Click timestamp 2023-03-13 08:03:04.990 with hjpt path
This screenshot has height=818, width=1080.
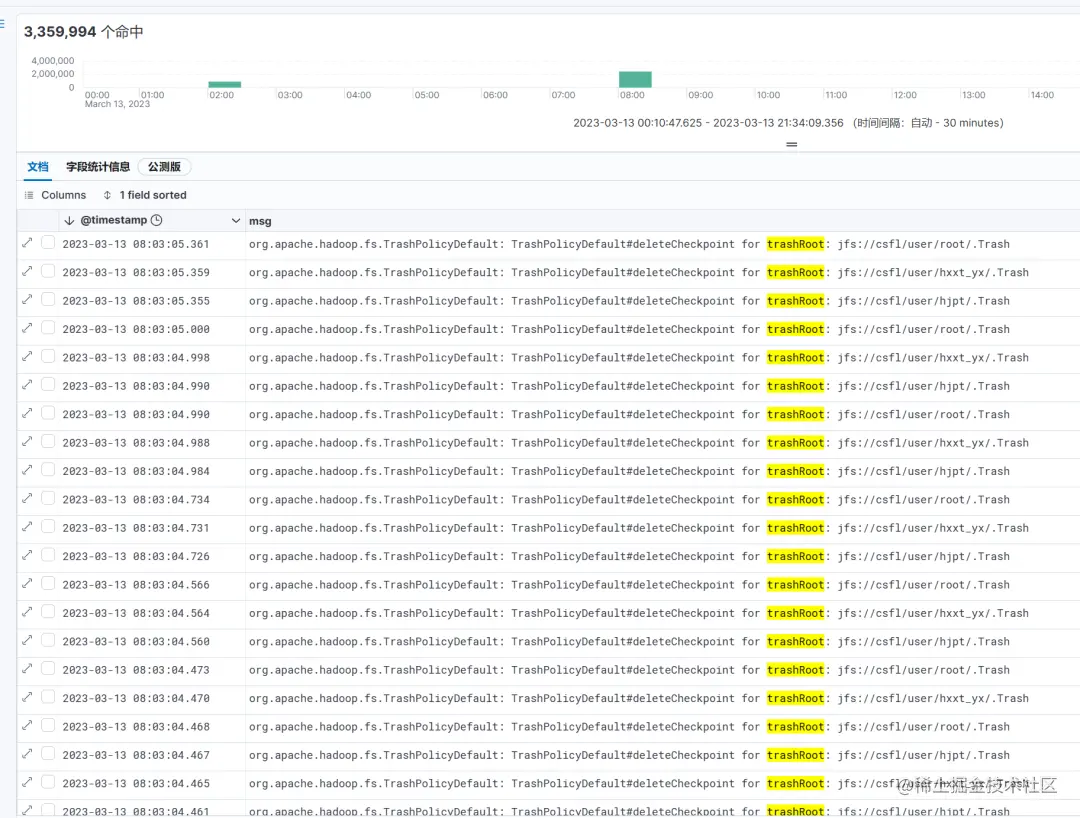[136, 386]
